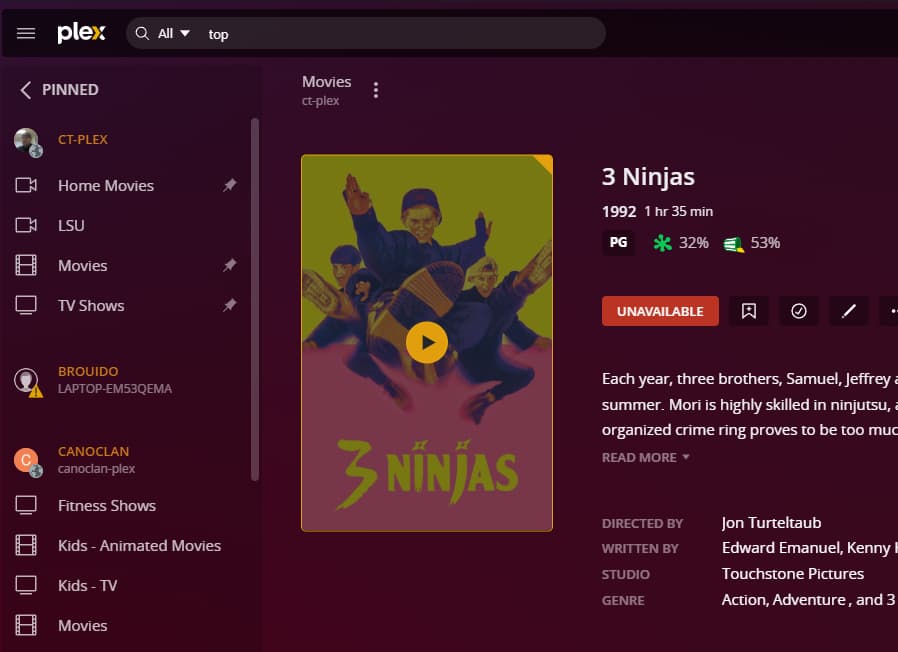Click the Movies breadcrumb title
Viewport: 898px width, 652px height.
(x=326, y=82)
